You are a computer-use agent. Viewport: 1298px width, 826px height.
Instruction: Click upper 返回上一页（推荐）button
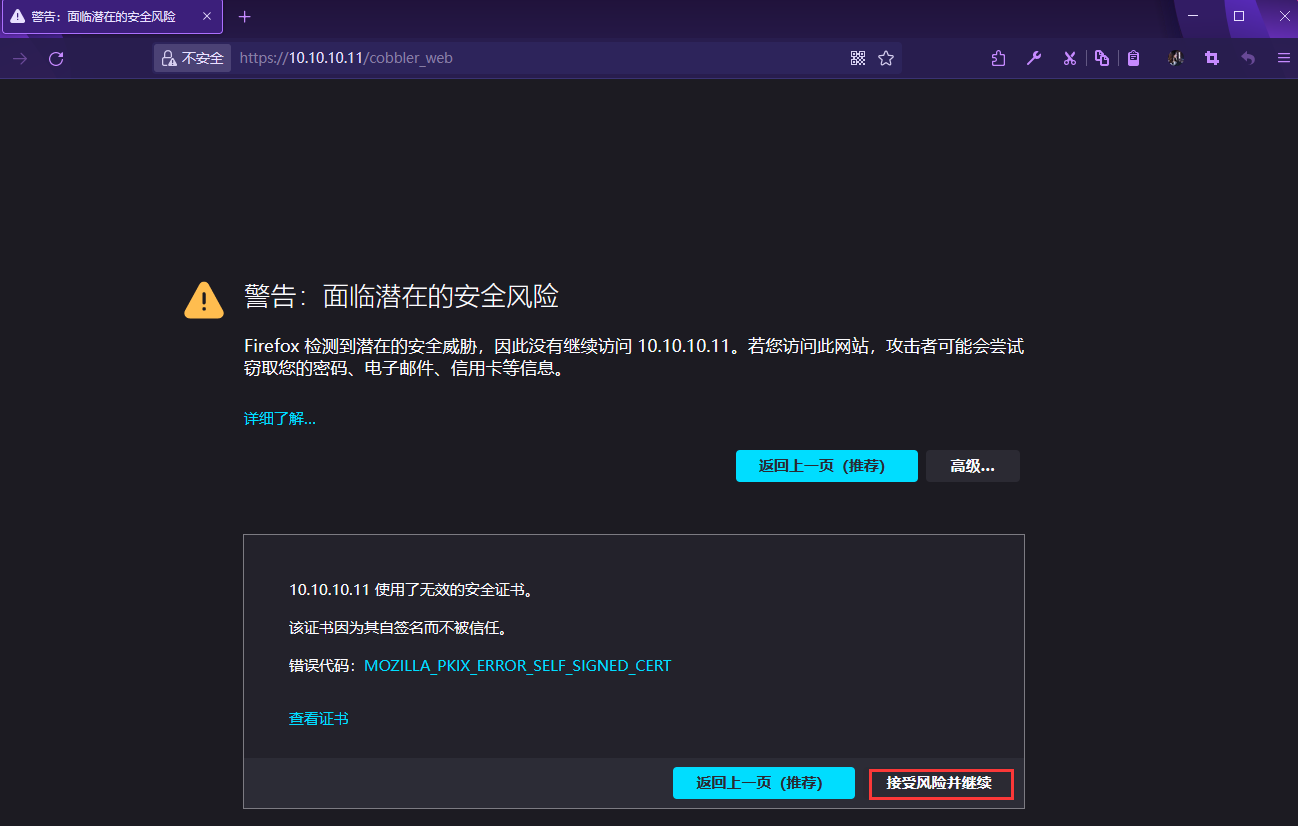click(x=827, y=466)
